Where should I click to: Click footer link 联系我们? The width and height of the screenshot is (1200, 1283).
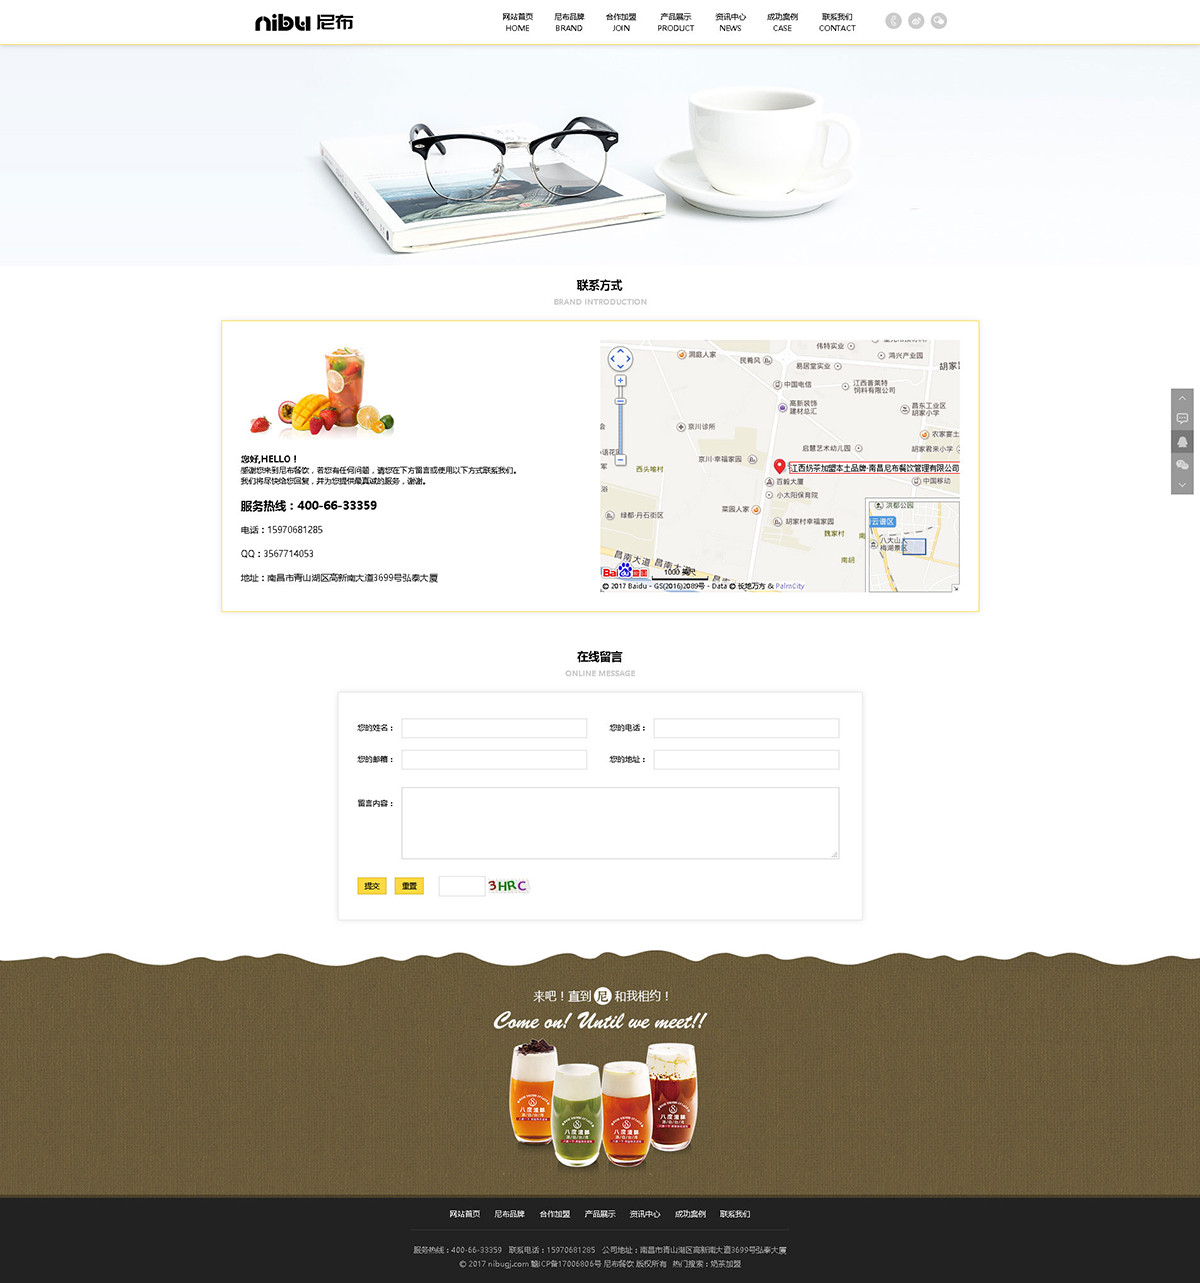(735, 1214)
